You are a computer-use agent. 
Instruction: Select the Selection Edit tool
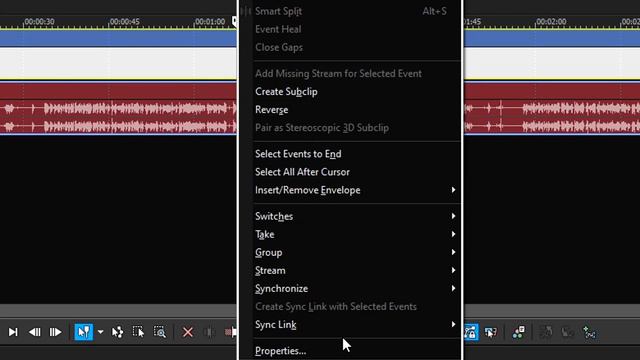coord(138,332)
